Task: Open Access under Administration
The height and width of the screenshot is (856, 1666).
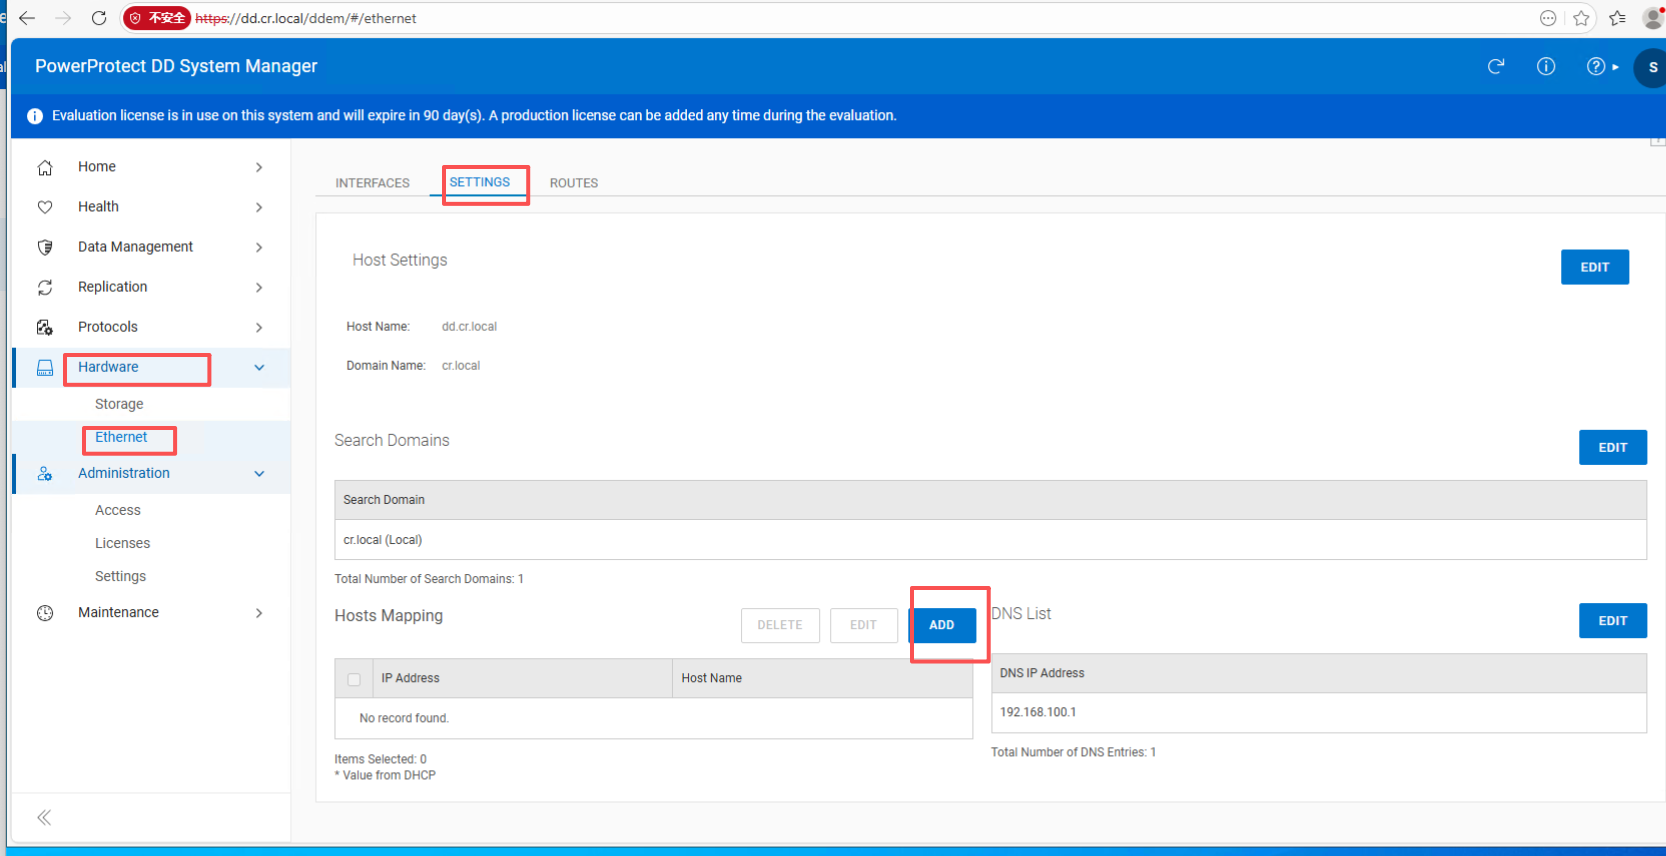Action: tap(118, 510)
